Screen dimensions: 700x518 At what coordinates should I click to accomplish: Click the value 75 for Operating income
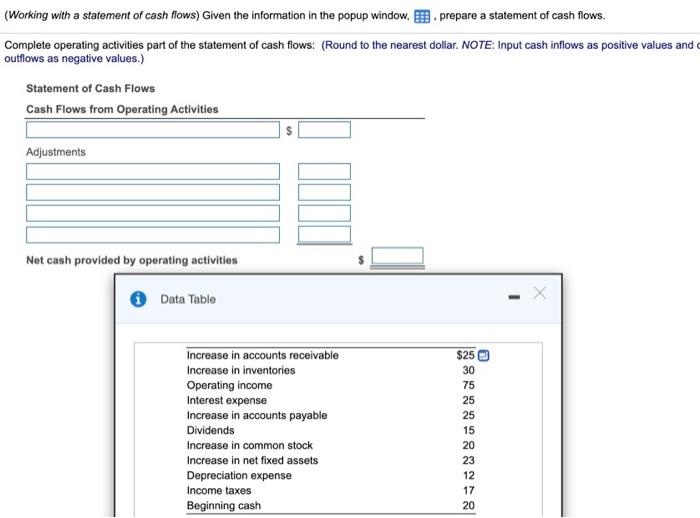tap(468, 385)
